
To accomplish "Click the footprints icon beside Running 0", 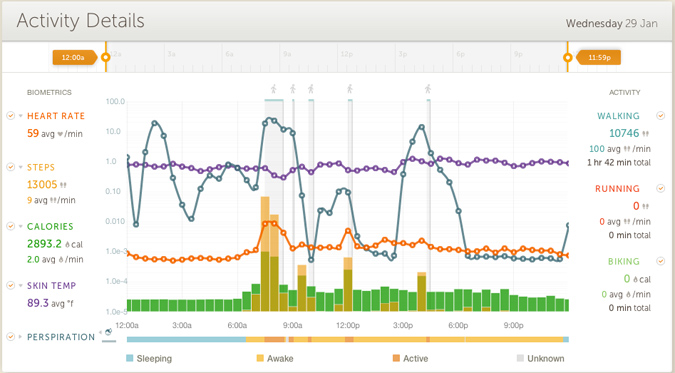I will pos(645,207).
